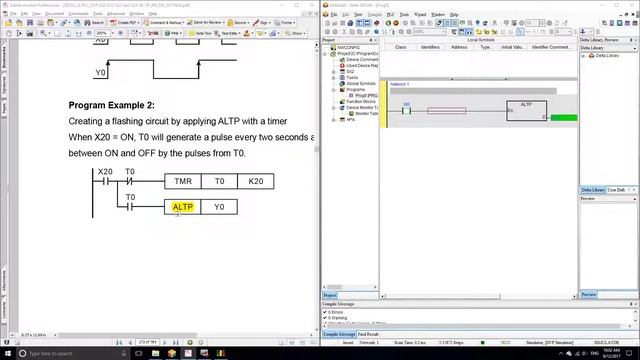Viewport: 640px width, 360px height.
Task: Click the Print icon in ISPSoft toolbar
Action: point(350,23)
